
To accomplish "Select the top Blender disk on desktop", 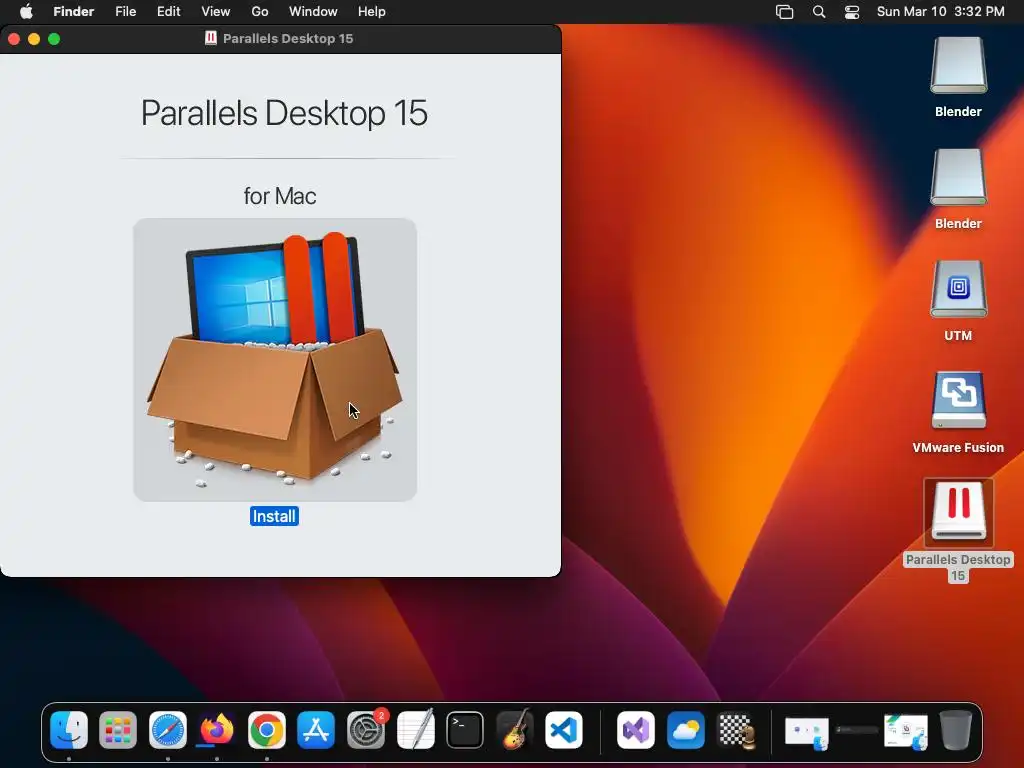I will (958, 65).
